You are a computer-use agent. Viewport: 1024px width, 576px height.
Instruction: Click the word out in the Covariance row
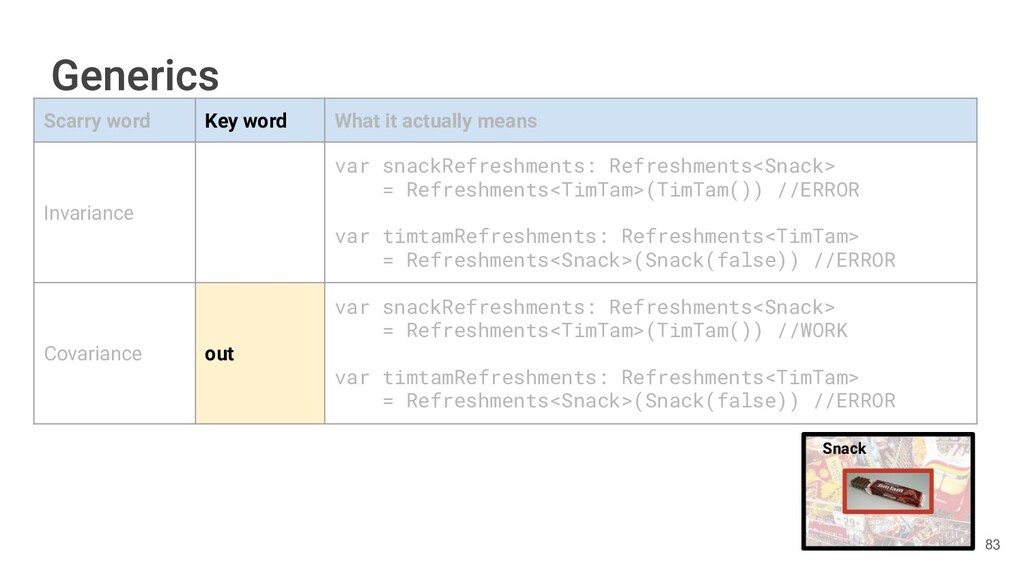pyautogui.click(x=219, y=354)
